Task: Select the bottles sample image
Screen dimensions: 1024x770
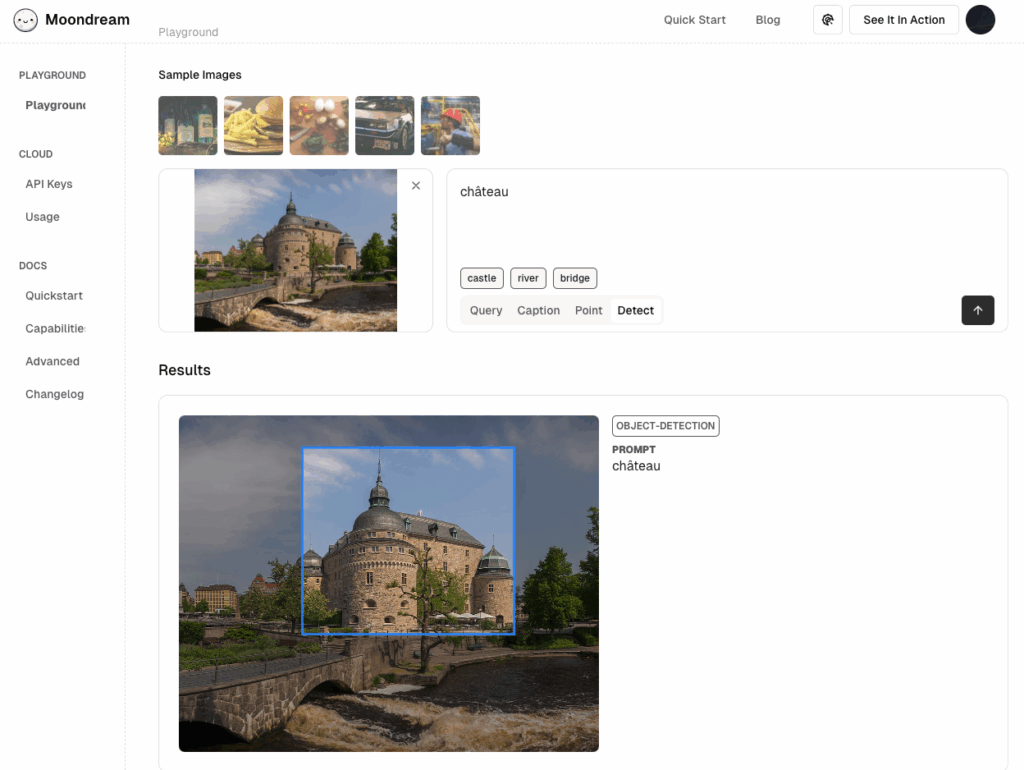Action: point(188,126)
